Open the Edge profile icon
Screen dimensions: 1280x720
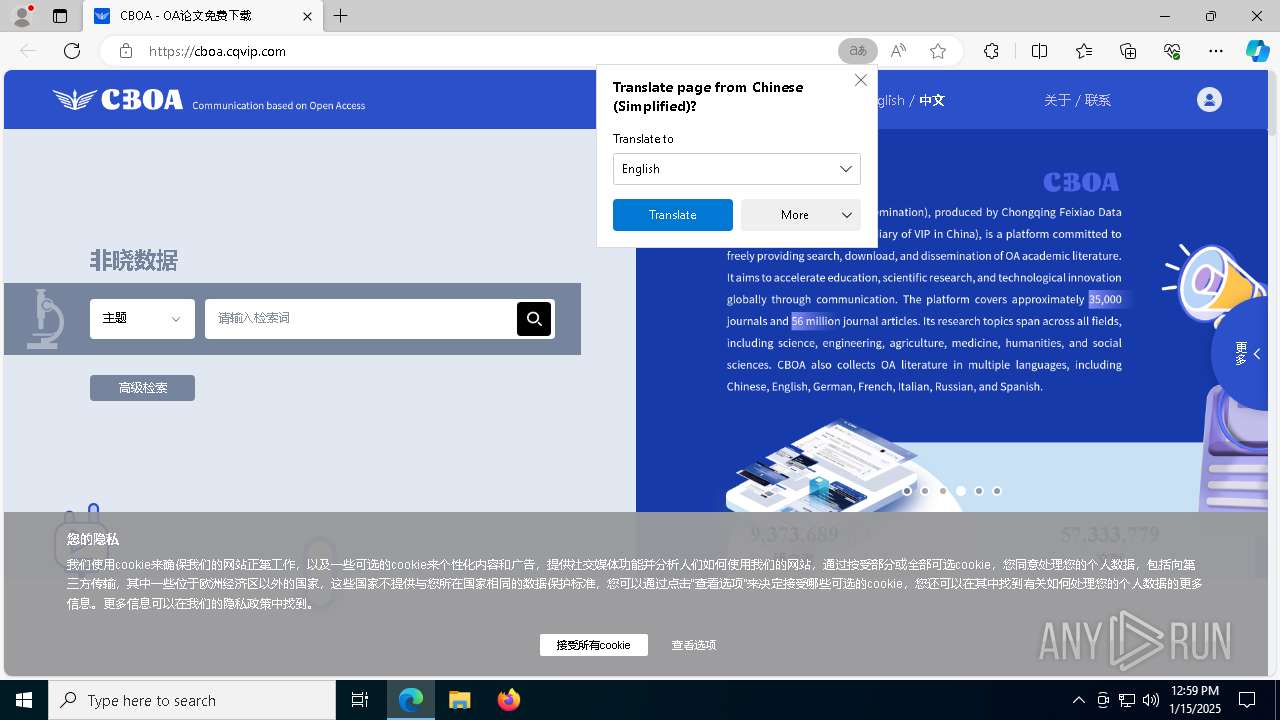(21, 16)
